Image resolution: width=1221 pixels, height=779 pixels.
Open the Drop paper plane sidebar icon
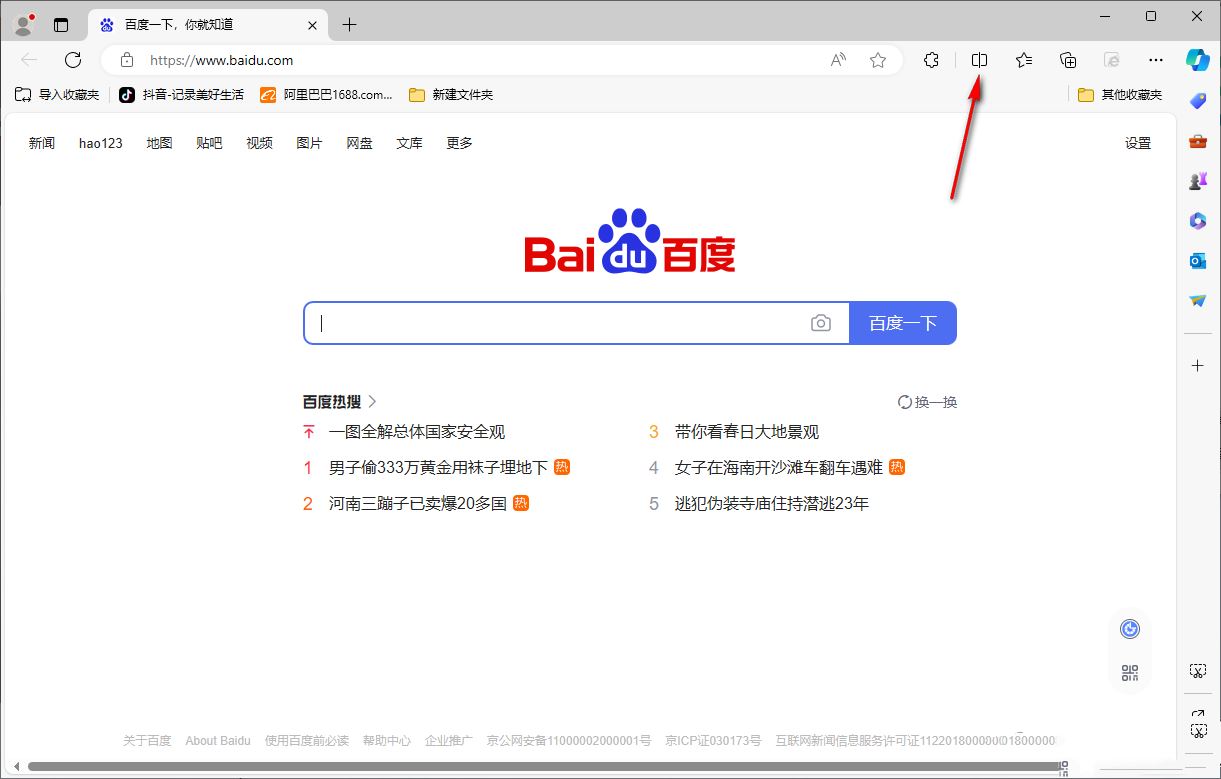tap(1198, 301)
